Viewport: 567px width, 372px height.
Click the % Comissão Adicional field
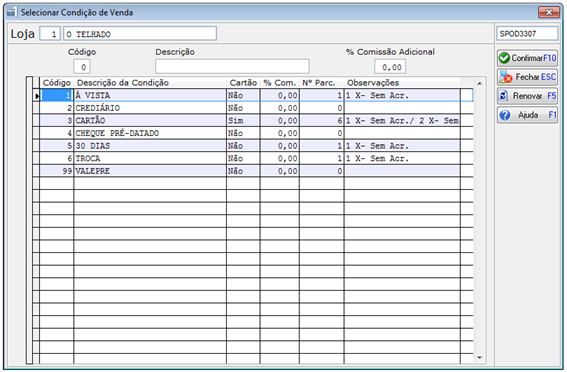390,67
